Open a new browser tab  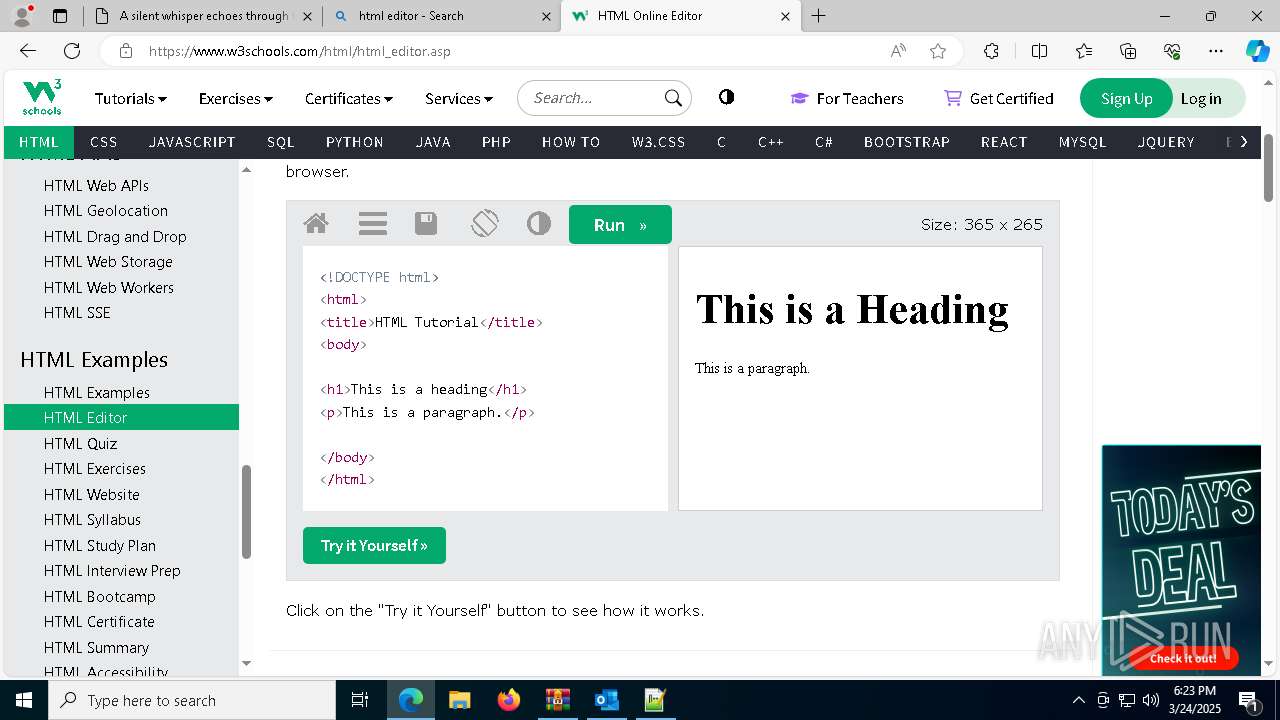pyautogui.click(x=819, y=16)
